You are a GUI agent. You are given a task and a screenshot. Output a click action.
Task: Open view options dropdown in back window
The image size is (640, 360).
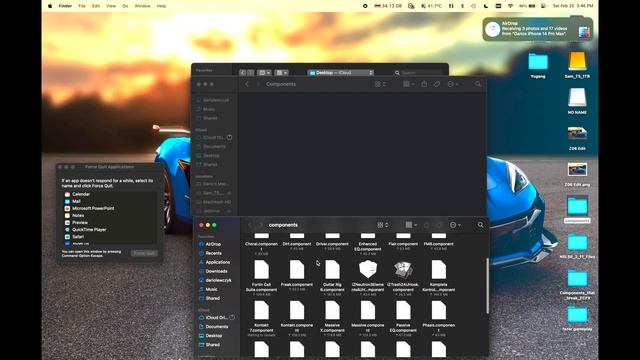tap(264, 73)
